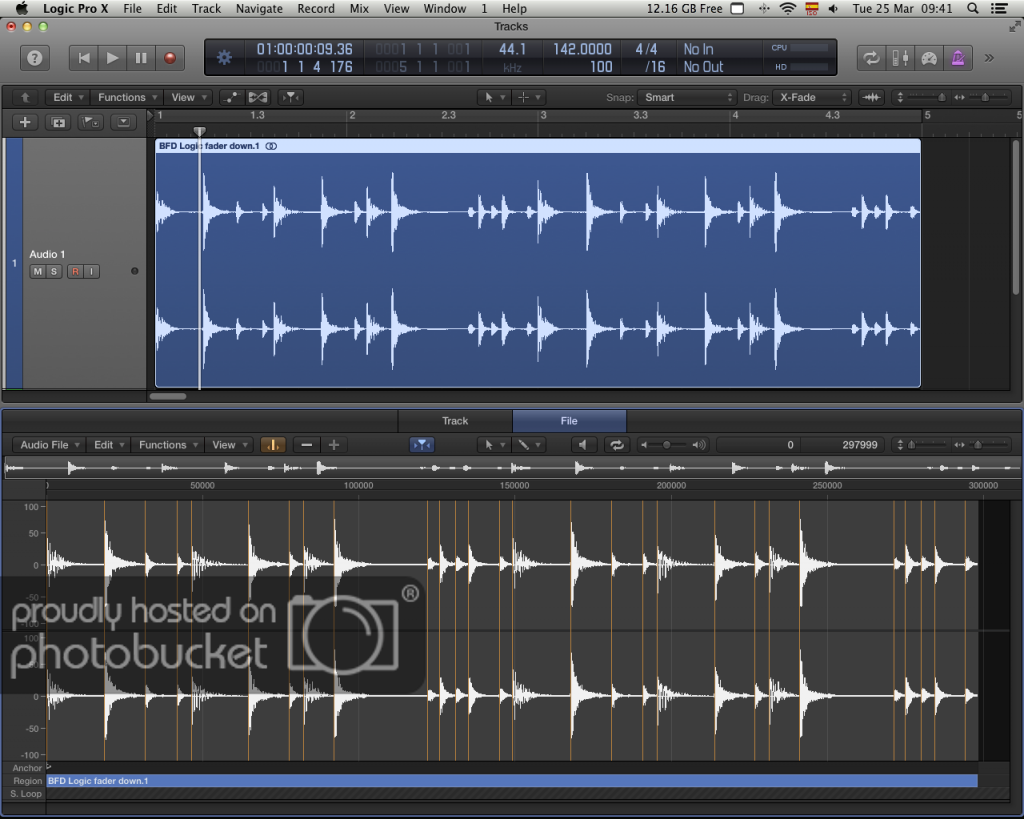
Task: Expand the Audio File menu in editor
Action: (x=49, y=445)
